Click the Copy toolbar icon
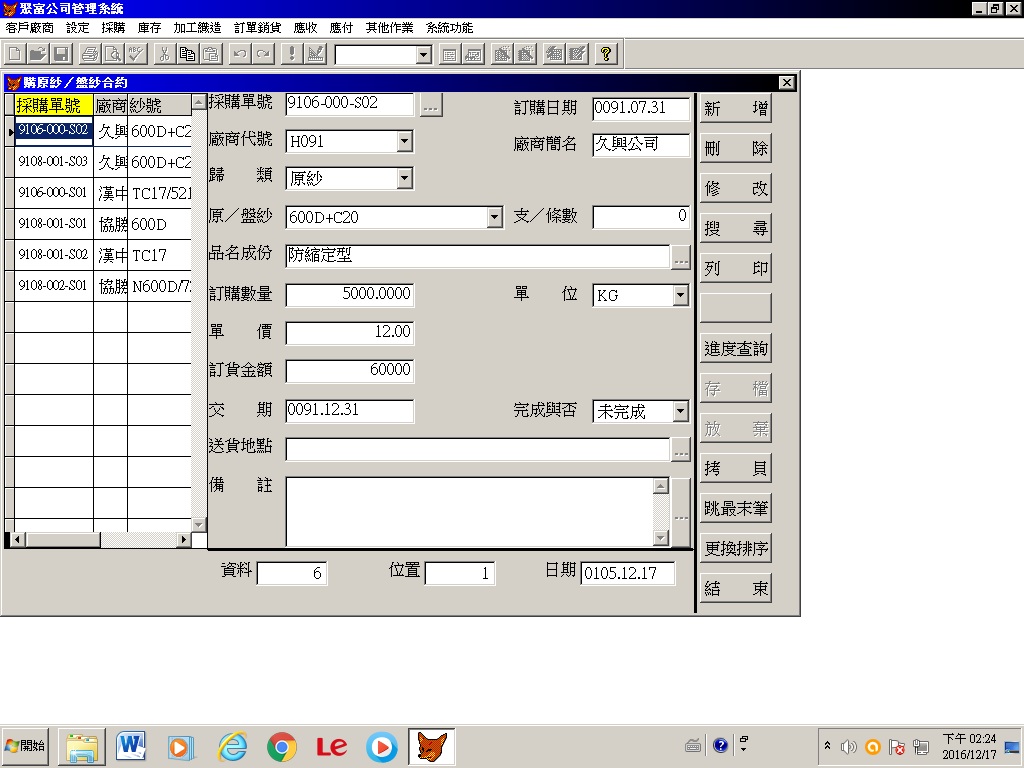Viewport: 1024px width, 768px height. tap(187, 54)
